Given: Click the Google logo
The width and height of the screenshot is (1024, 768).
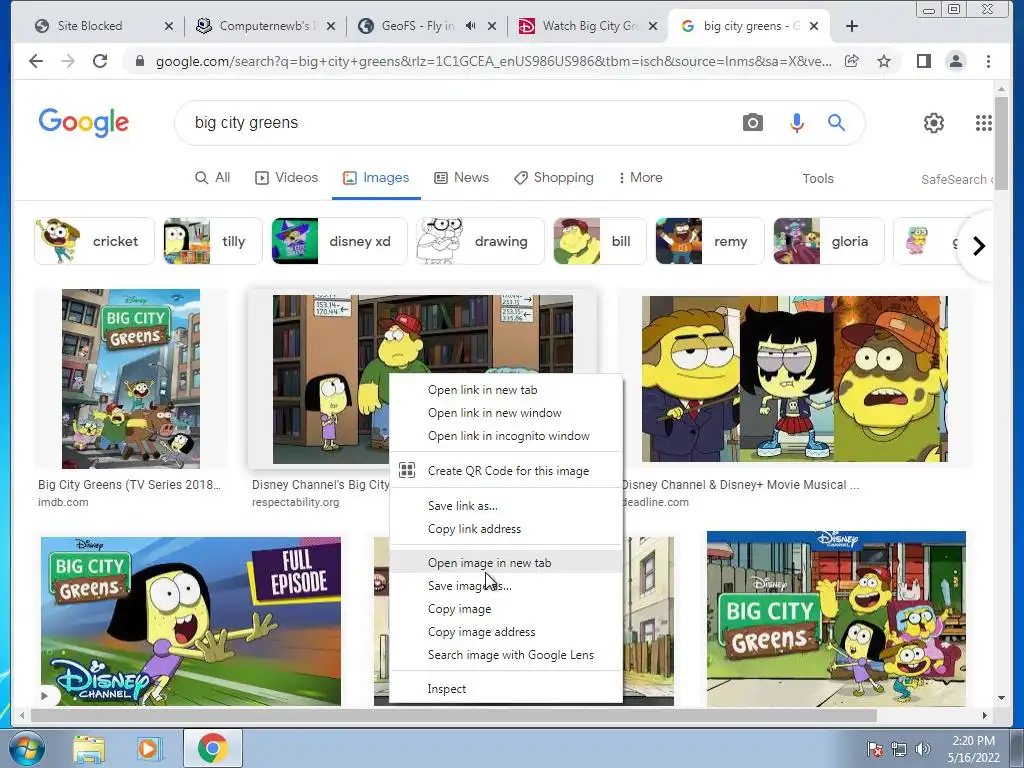Looking at the screenshot, I should pyautogui.click(x=84, y=123).
